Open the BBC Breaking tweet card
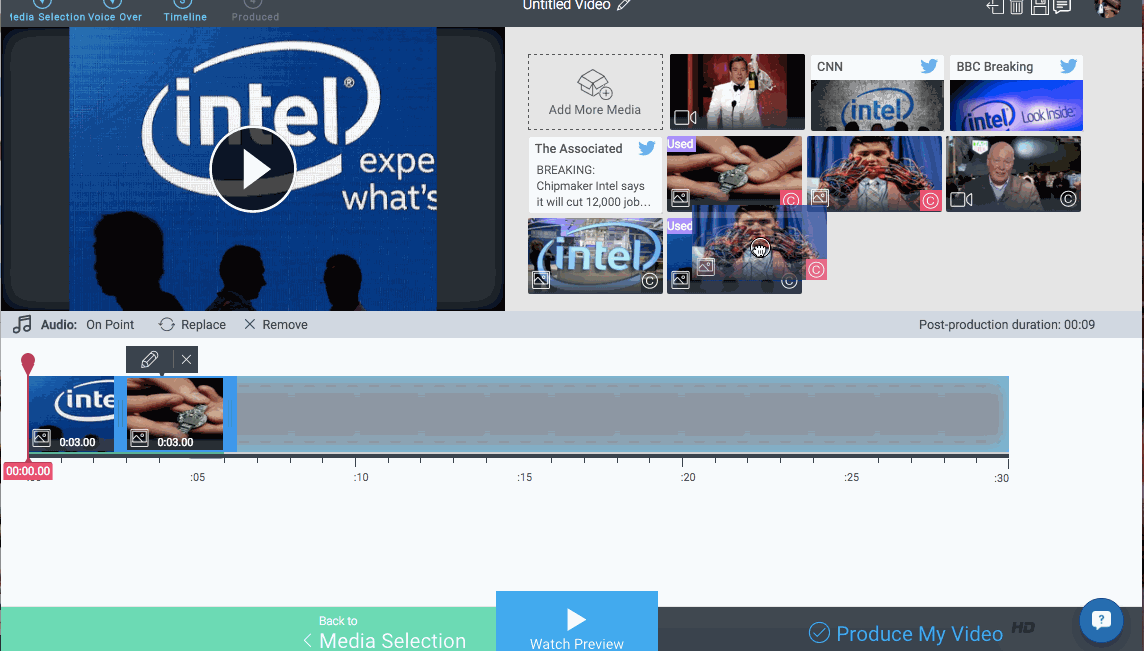Image resolution: width=1144 pixels, height=651 pixels. coord(1016,93)
